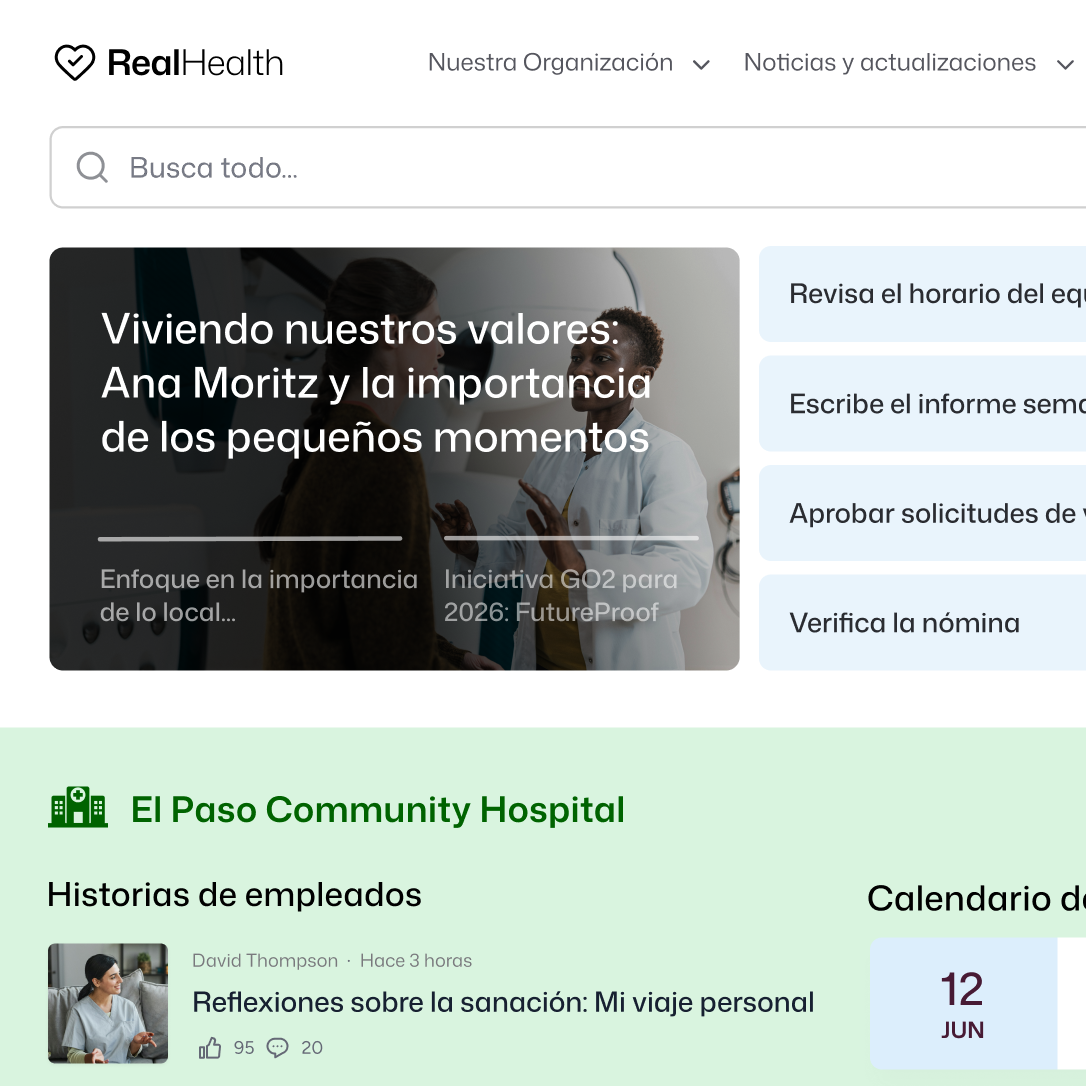Click the Historias de empleados heading

point(234,894)
